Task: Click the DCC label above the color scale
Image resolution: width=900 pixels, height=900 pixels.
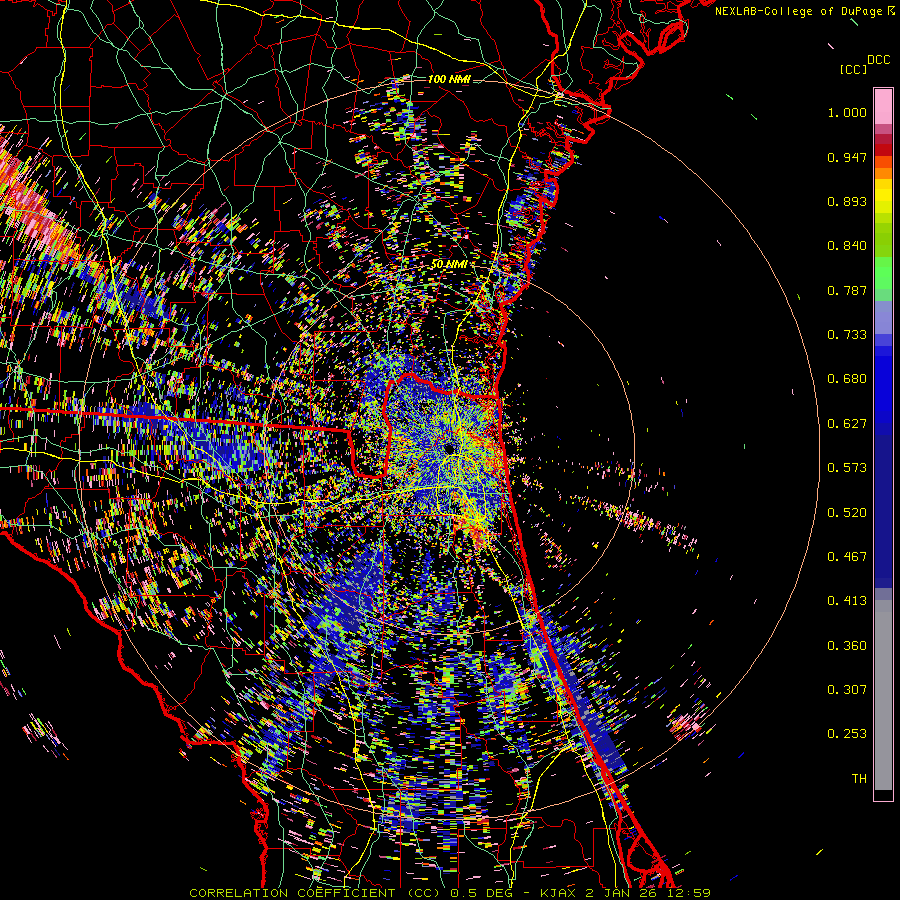Action: [878, 60]
